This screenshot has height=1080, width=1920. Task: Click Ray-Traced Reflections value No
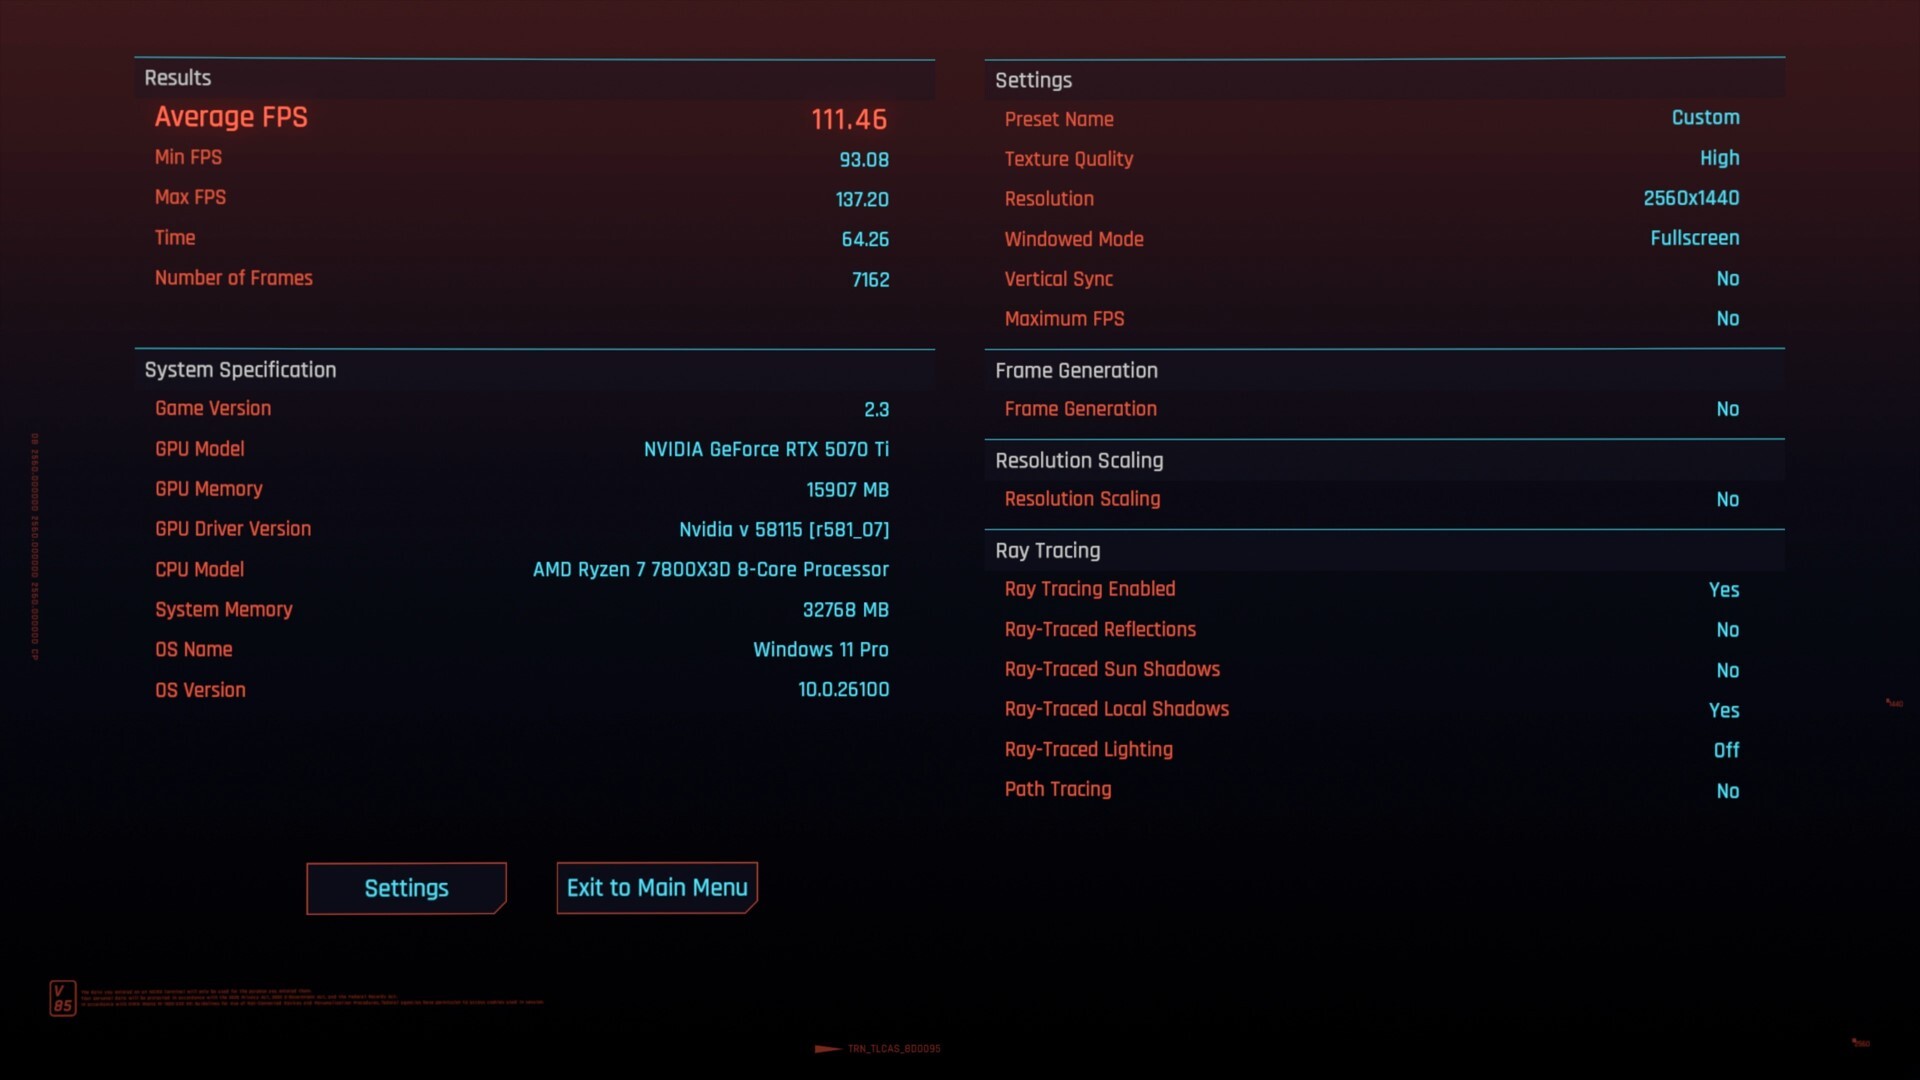tap(1727, 630)
